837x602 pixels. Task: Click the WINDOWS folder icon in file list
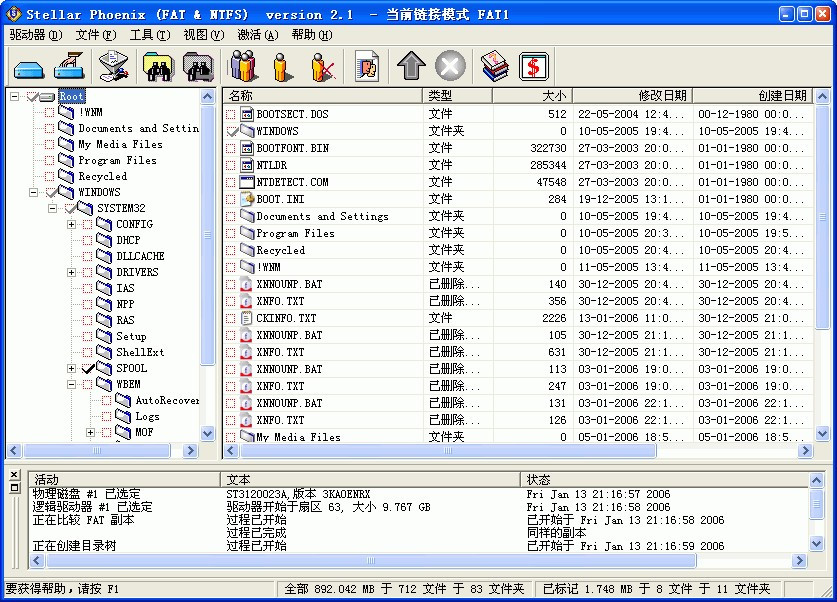[247, 131]
